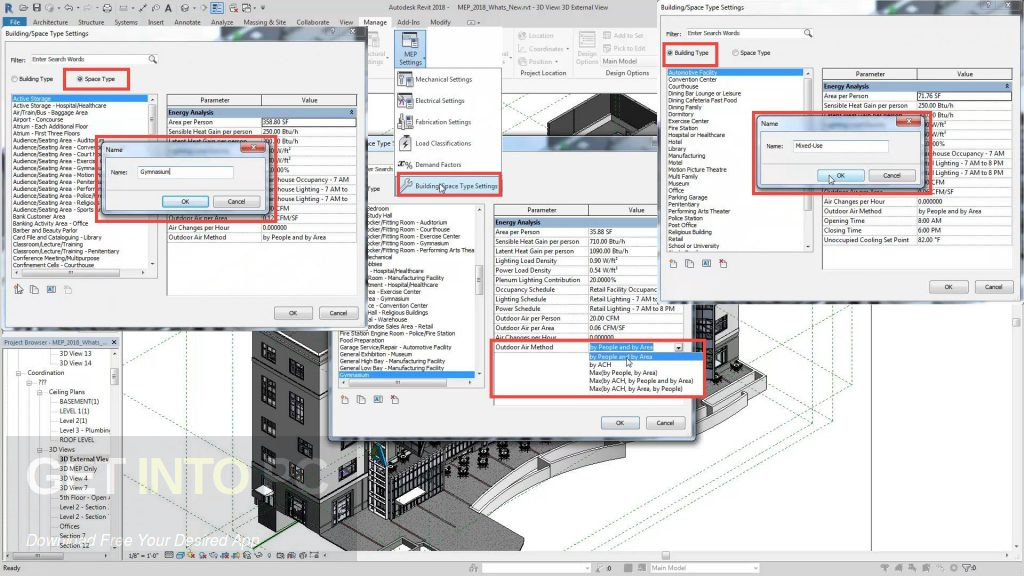Click the Undo arrow in Quick Access toolbar
Image resolution: width=1024 pixels, height=576 pixels.
pyautogui.click(x=68, y=8)
